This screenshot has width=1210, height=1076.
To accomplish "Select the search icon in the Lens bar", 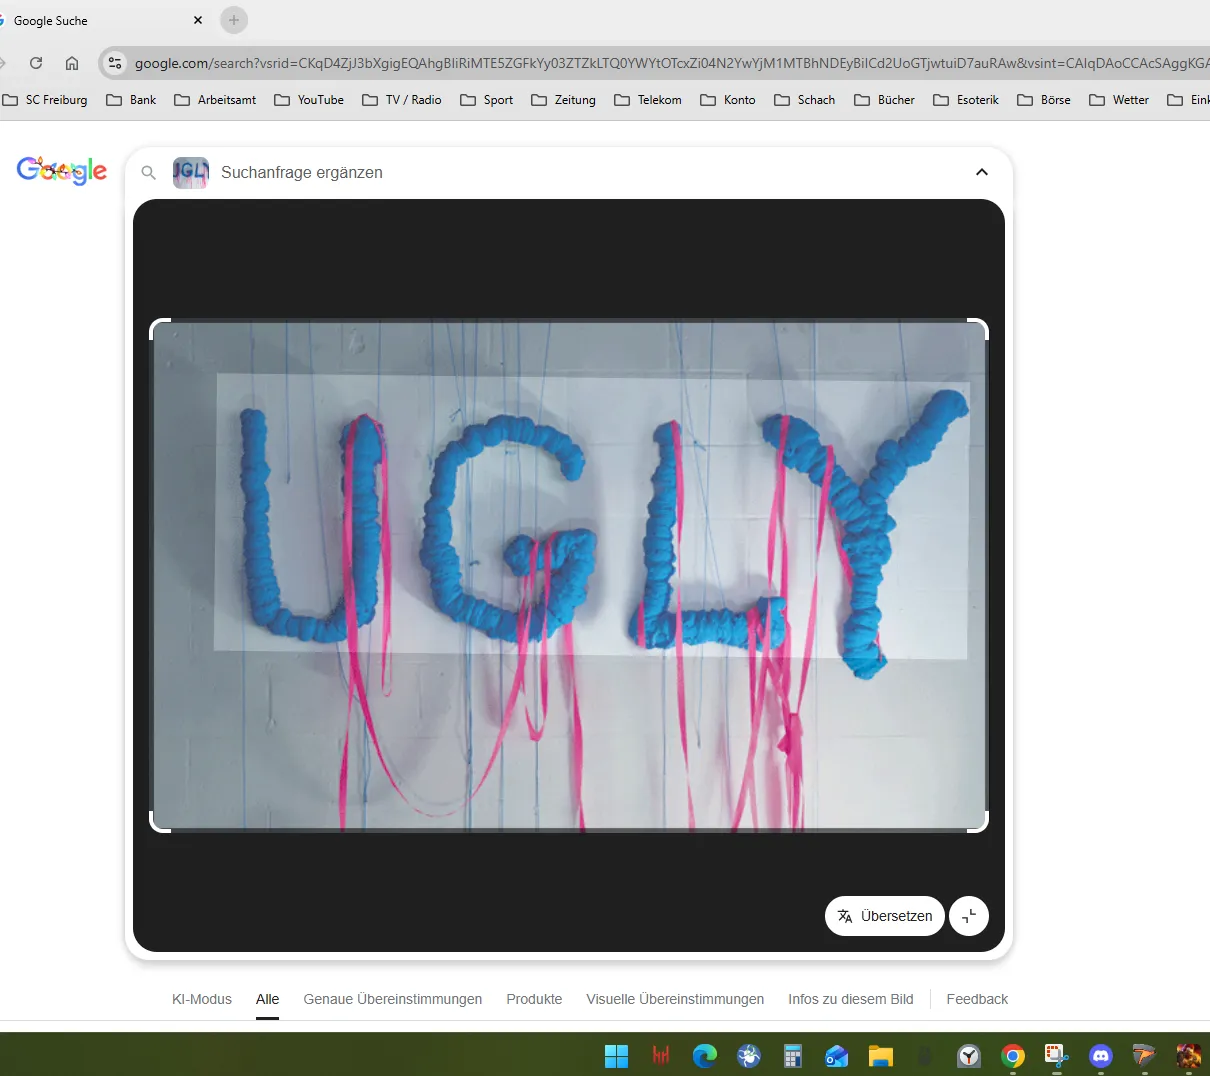I will [148, 172].
